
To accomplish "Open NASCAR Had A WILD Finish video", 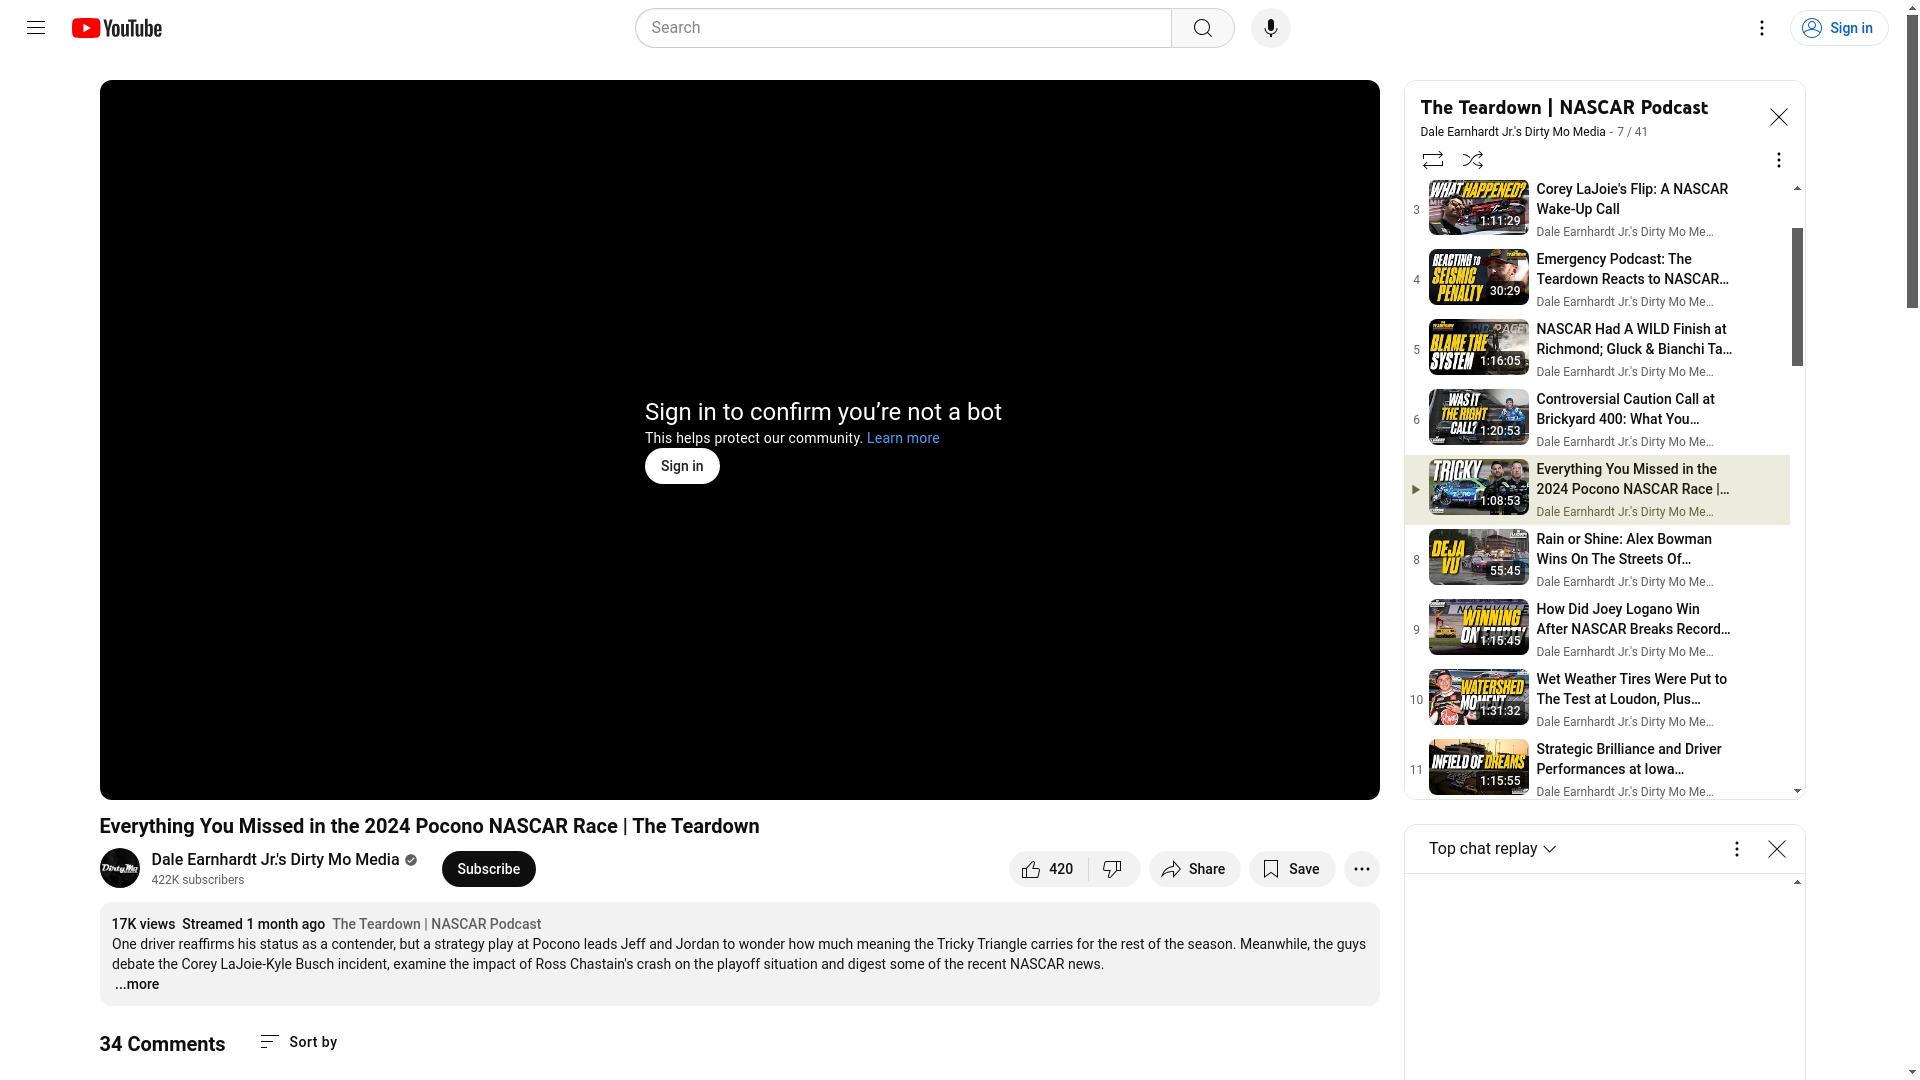I will 1597,349.
